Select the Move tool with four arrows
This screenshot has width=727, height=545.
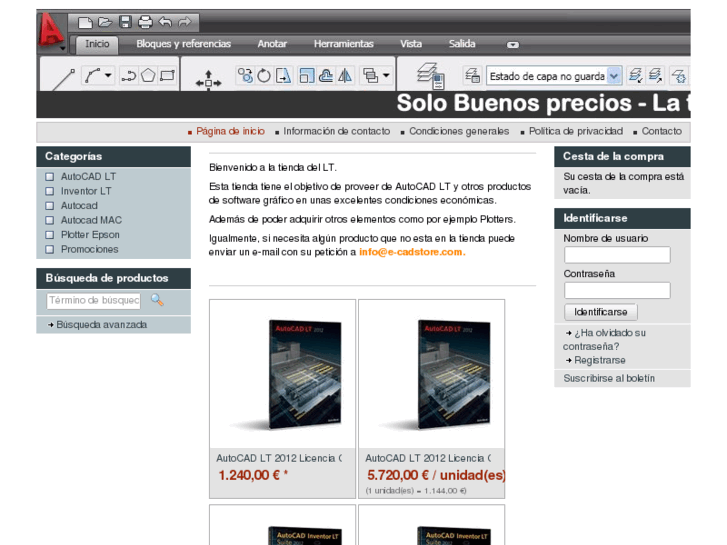[x=208, y=80]
